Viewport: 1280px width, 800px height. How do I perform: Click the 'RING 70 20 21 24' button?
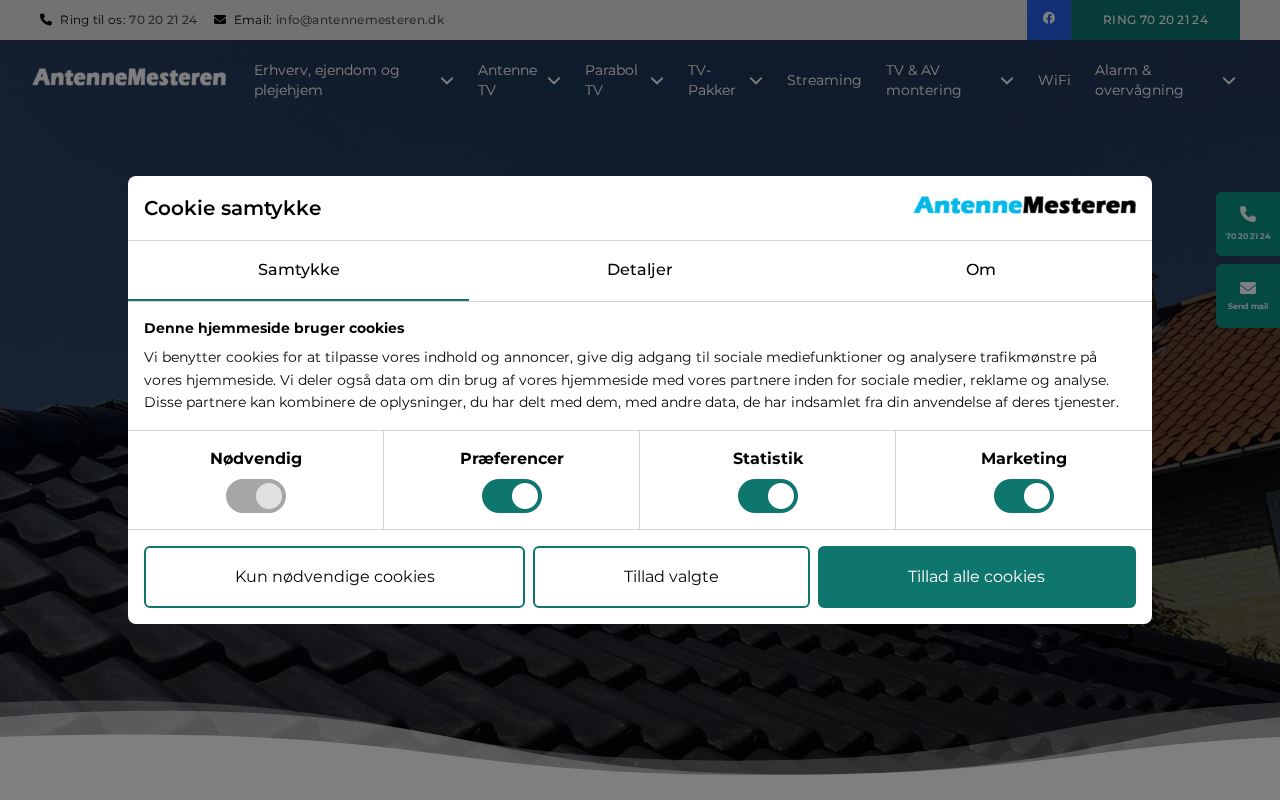[x=1155, y=20]
